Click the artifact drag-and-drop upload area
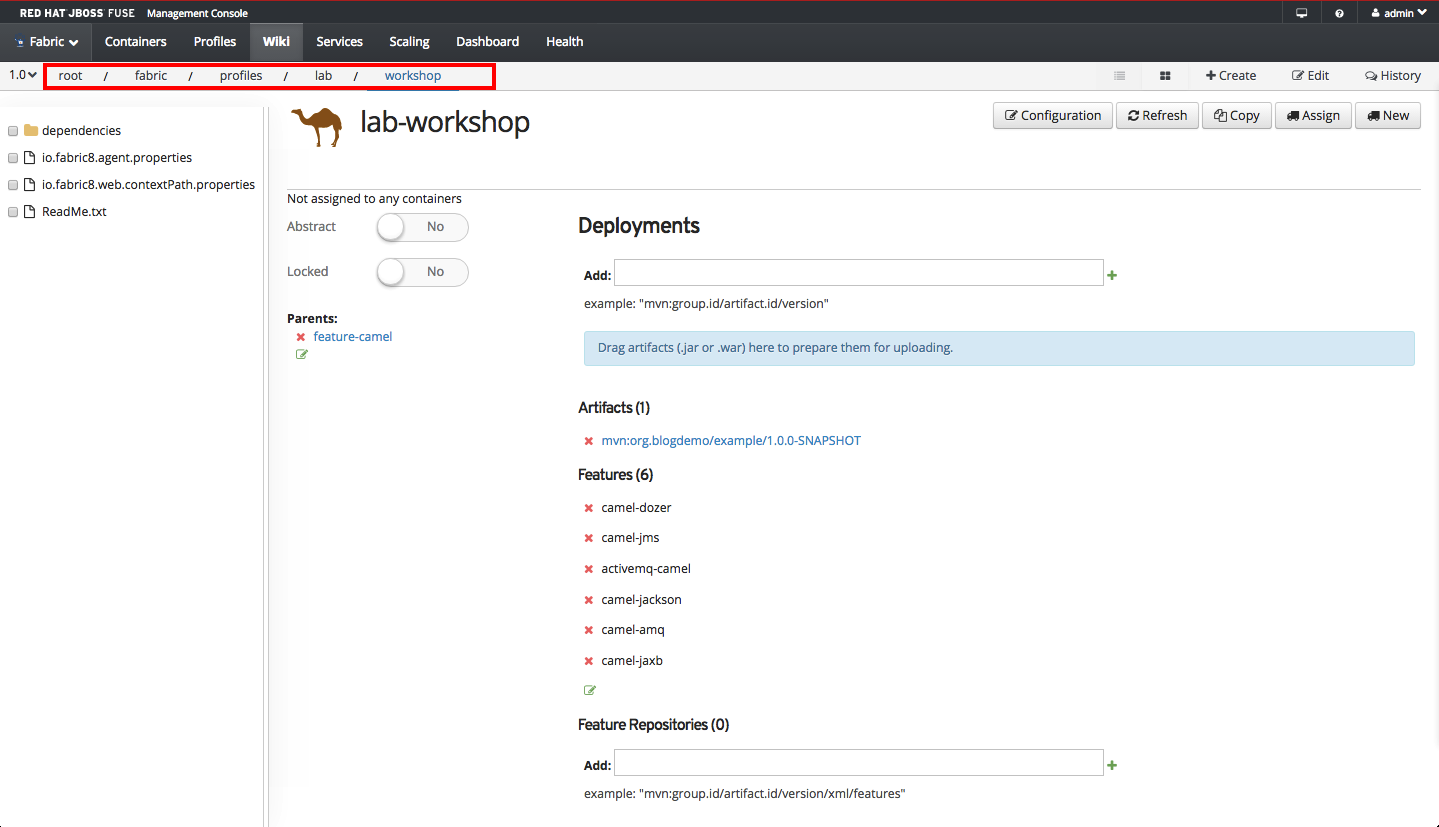The height and width of the screenshot is (827, 1439). click(x=999, y=348)
